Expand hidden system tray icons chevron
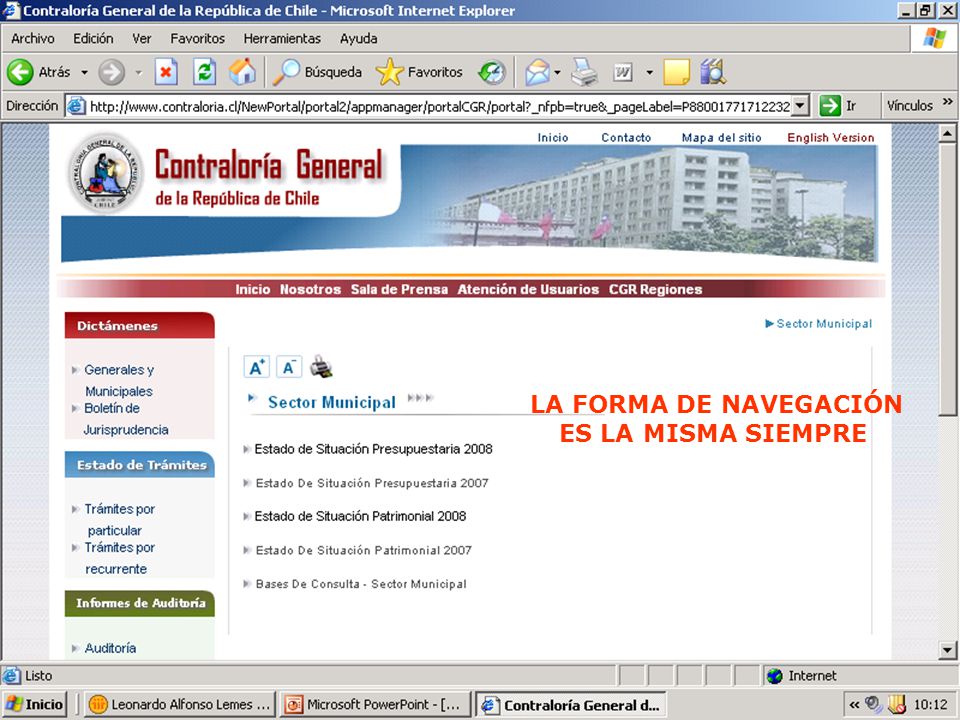 pos(854,705)
